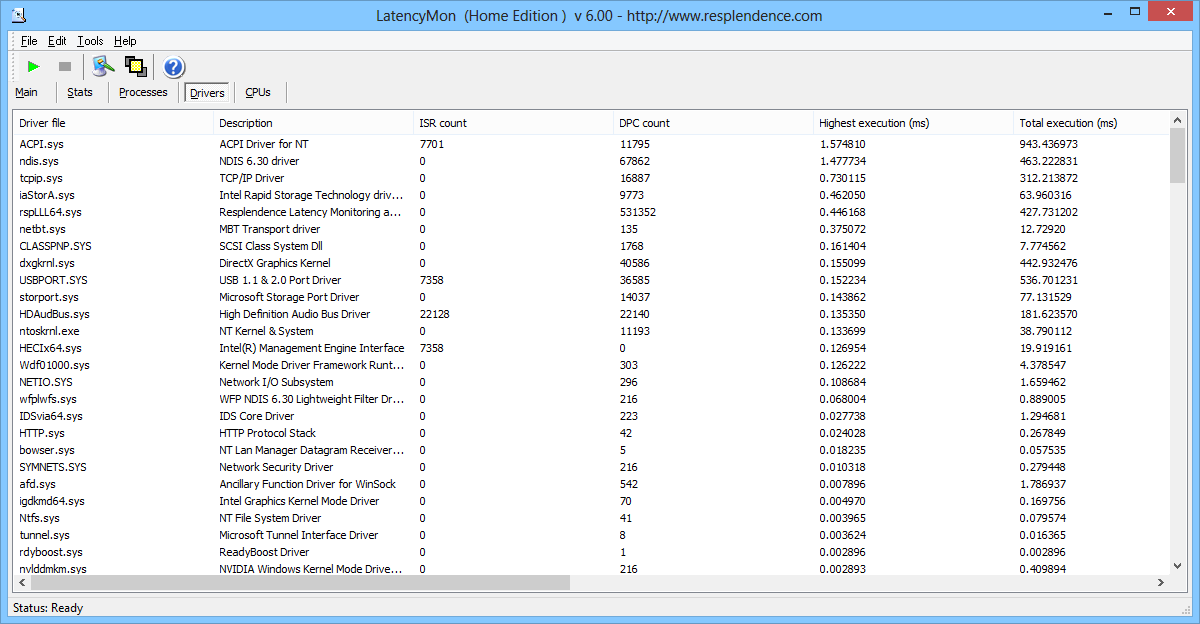Select the rspLLL64.sys driver row
This screenshot has width=1200, height=624.
coord(591,212)
